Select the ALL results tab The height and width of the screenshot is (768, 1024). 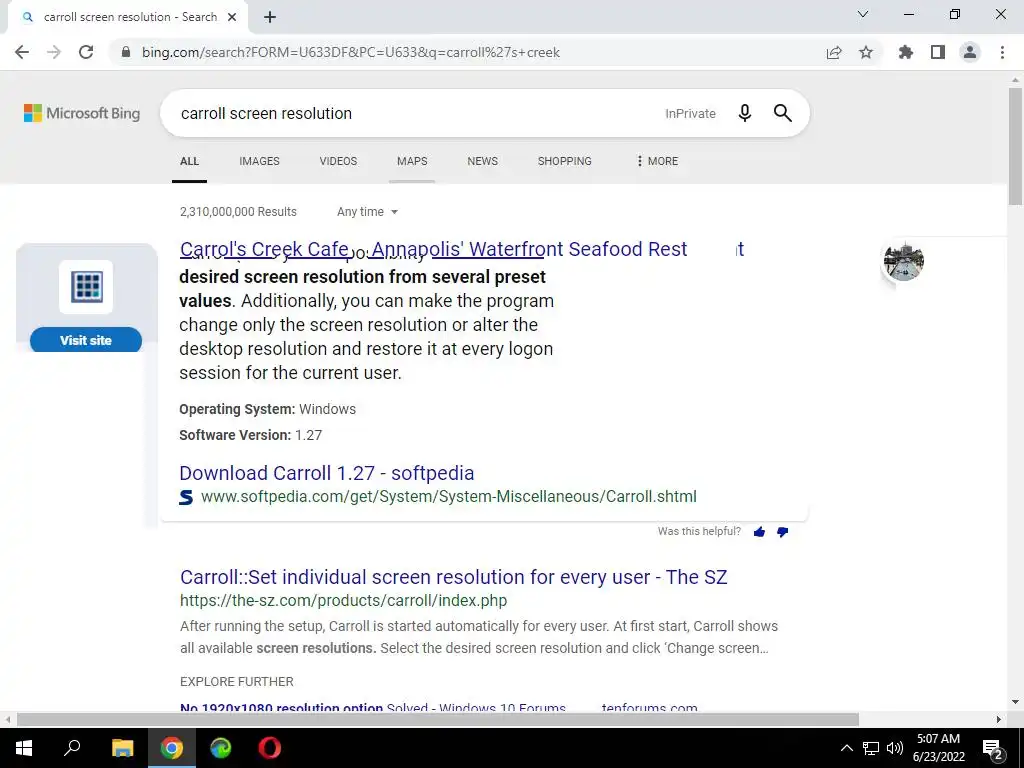(x=189, y=161)
